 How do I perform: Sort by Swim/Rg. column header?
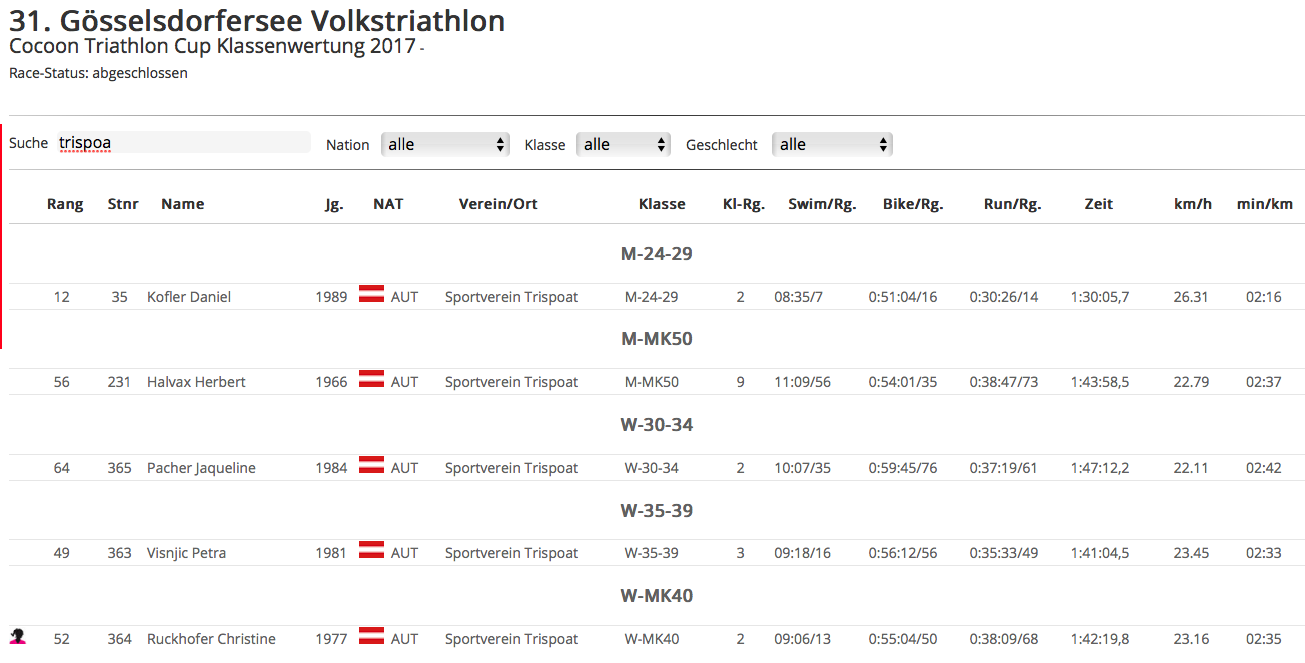822,204
